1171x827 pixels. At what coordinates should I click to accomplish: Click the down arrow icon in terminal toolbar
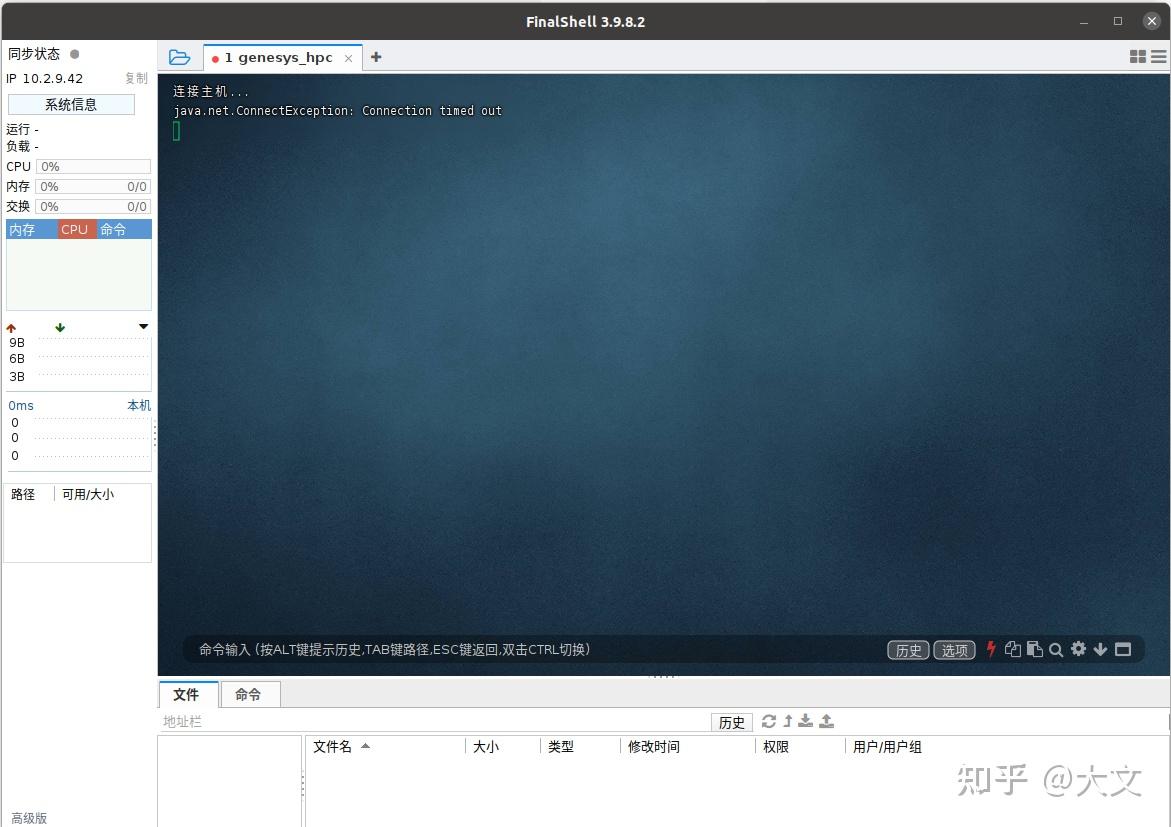coord(1100,649)
